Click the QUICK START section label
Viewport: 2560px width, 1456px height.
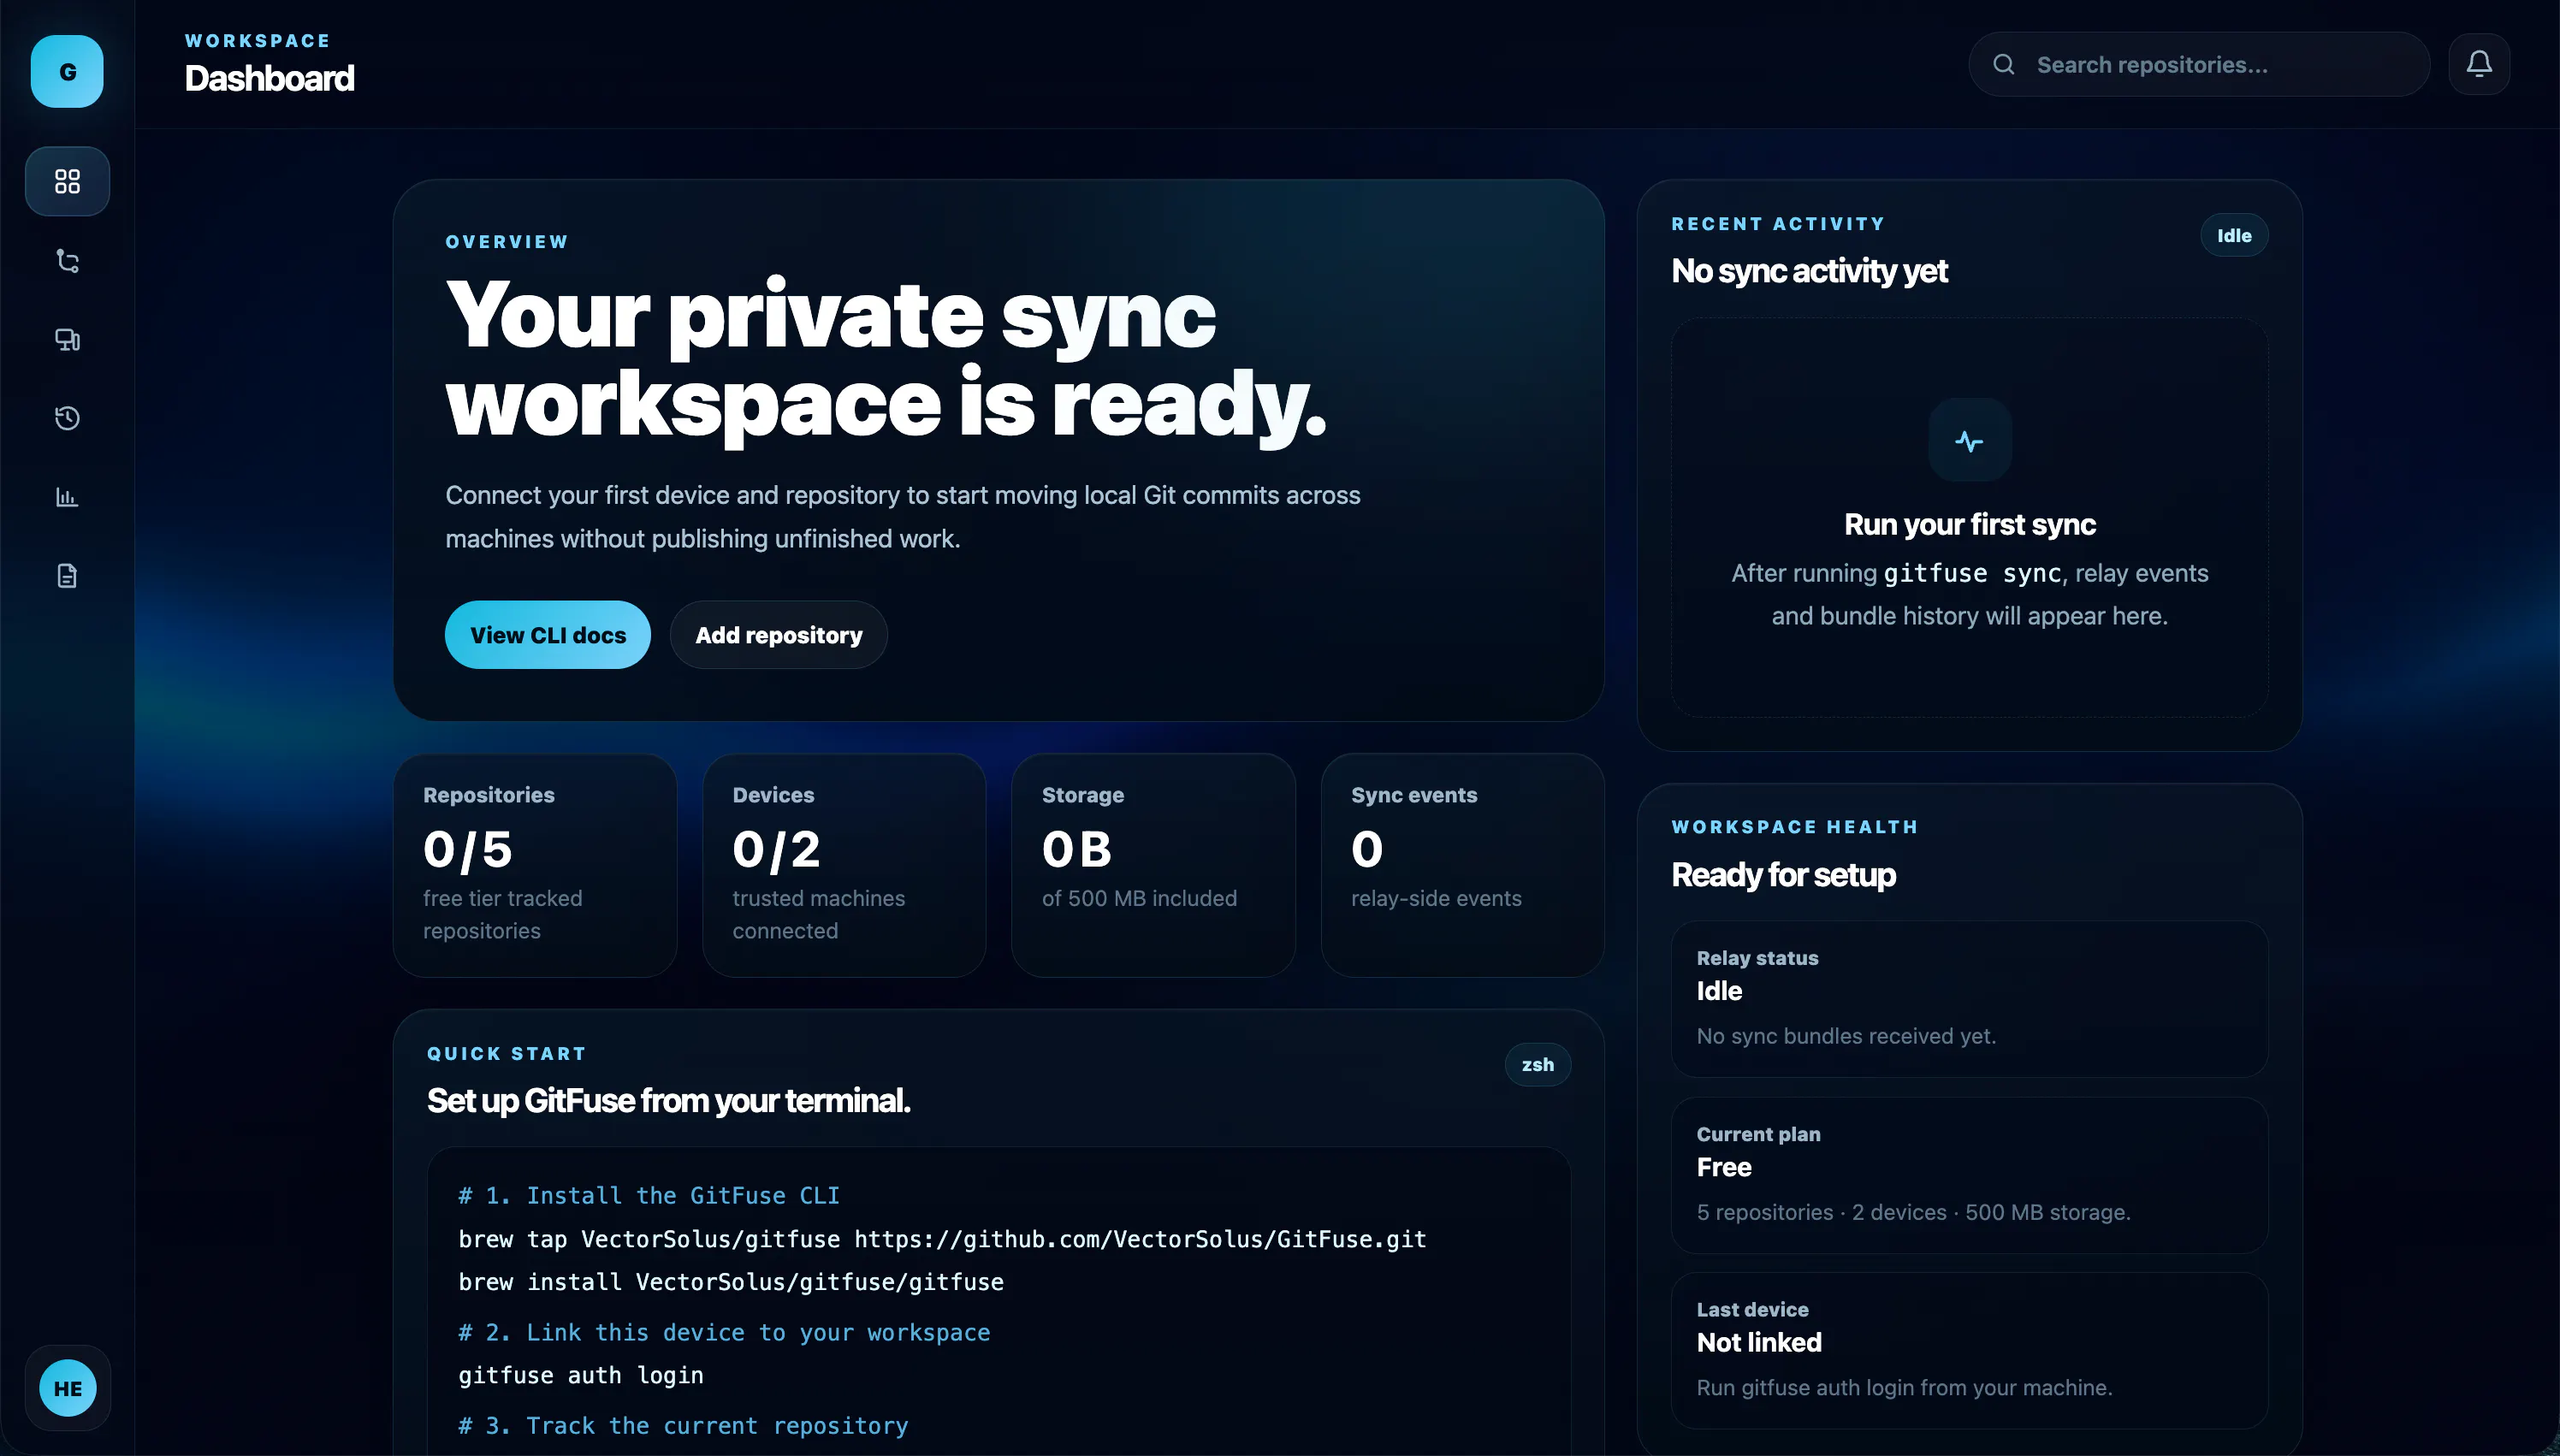pos(506,1054)
